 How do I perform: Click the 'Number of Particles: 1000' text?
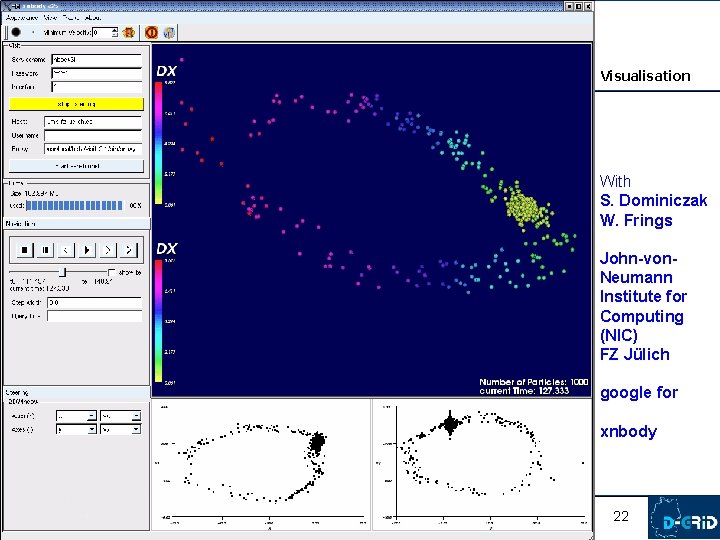click(534, 382)
